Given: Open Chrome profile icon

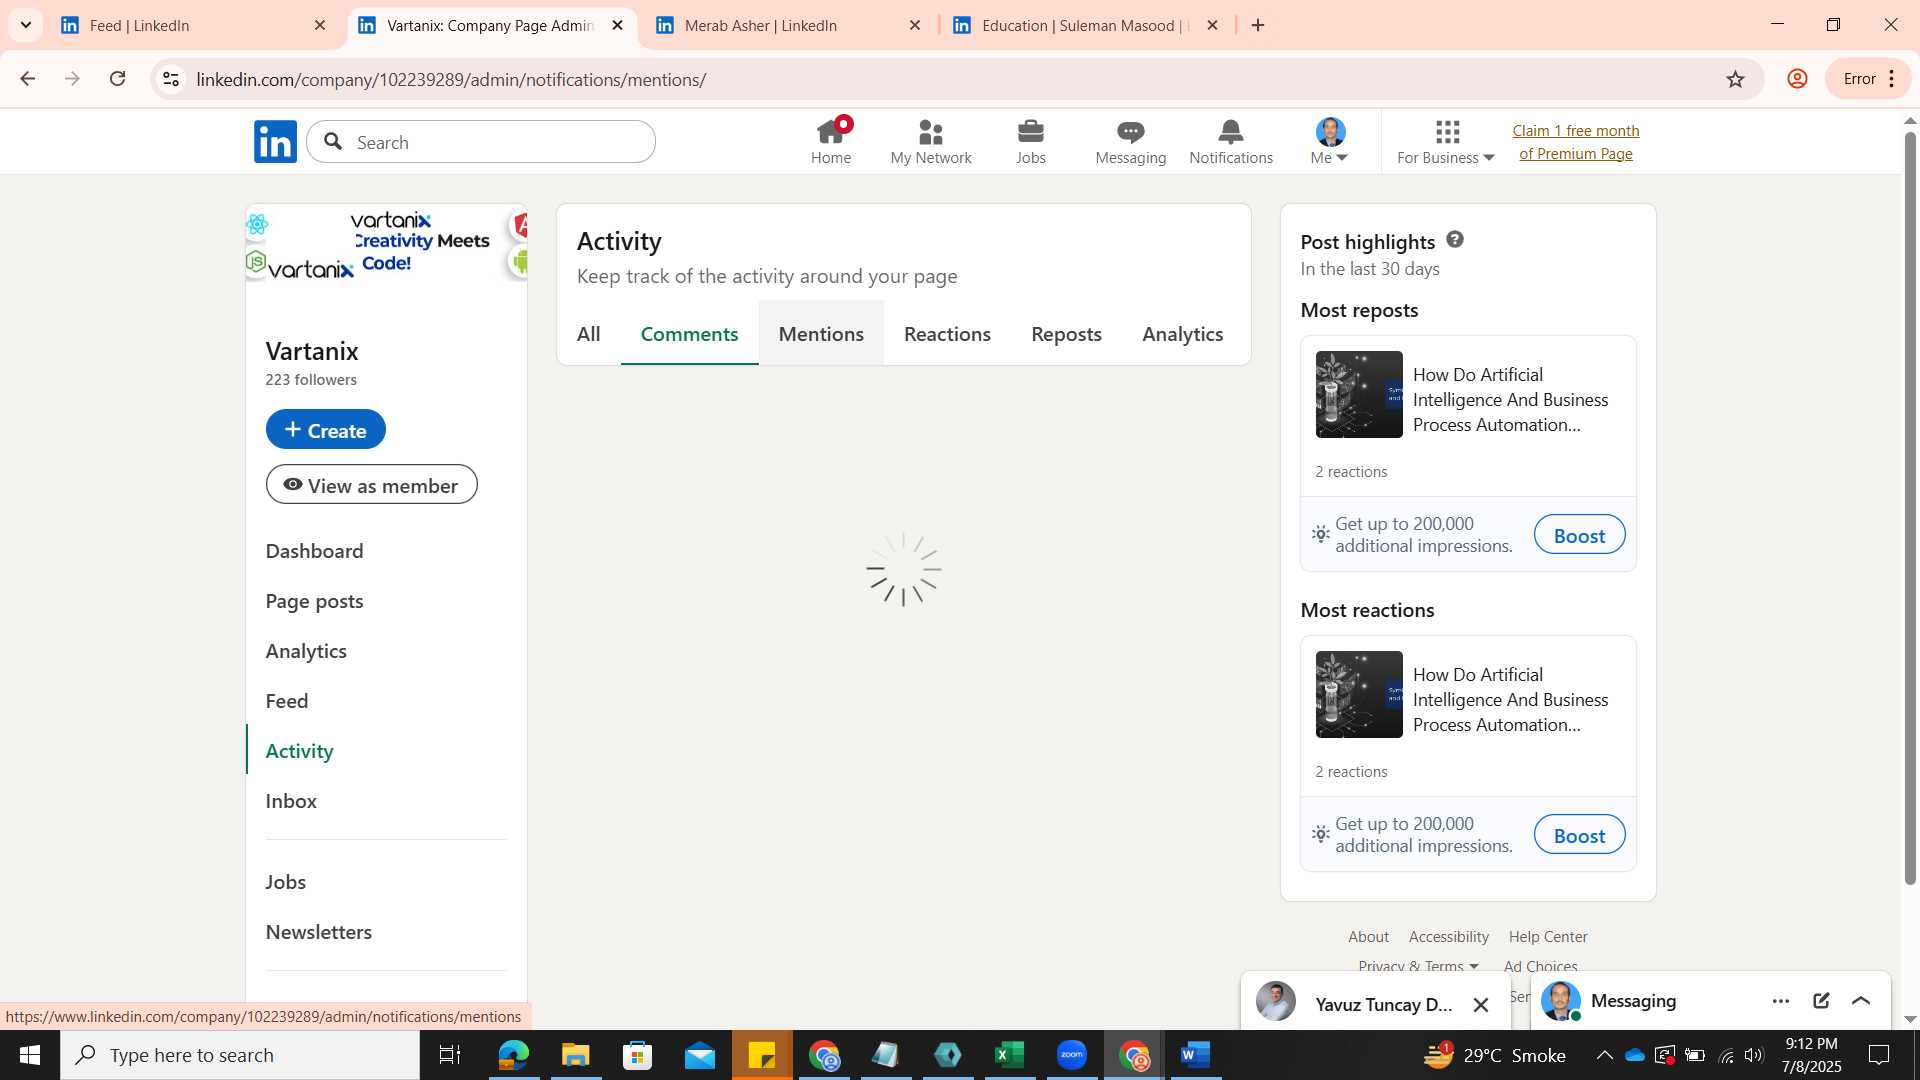Looking at the screenshot, I should (x=1797, y=79).
